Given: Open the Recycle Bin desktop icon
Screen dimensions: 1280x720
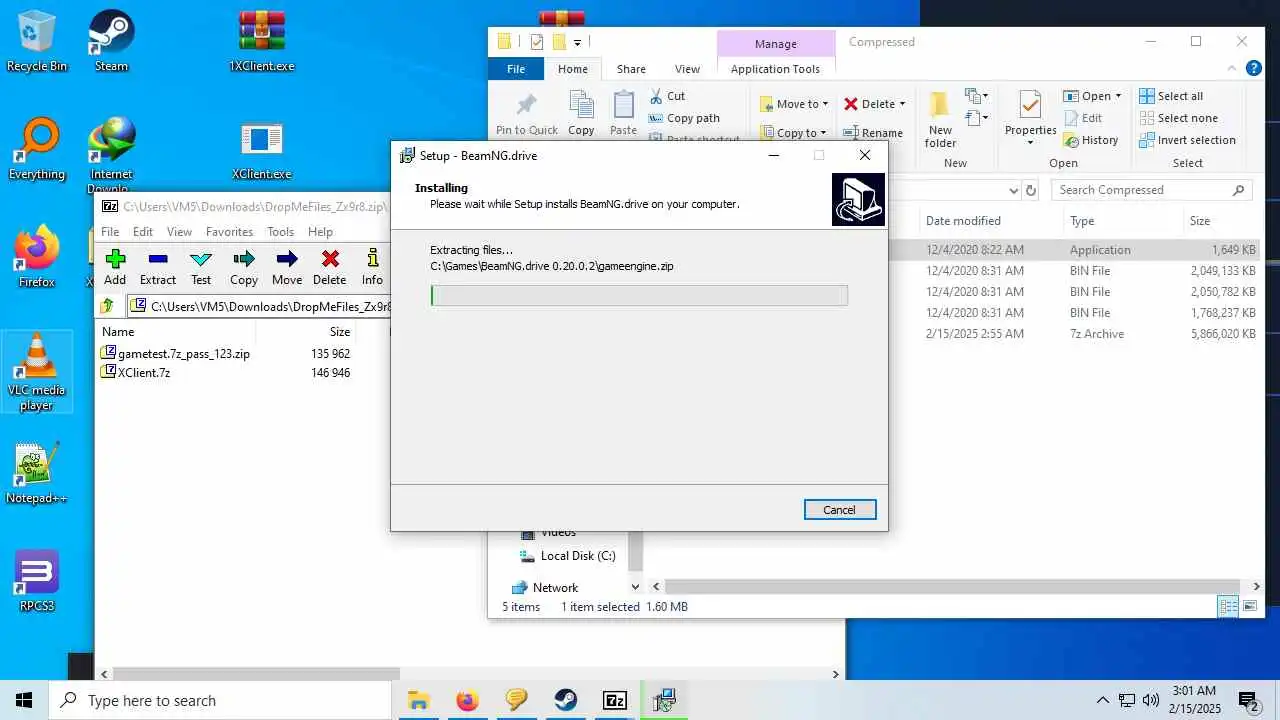Looking at the screenshot, I should pyautogui.click(x=37, y=42).
